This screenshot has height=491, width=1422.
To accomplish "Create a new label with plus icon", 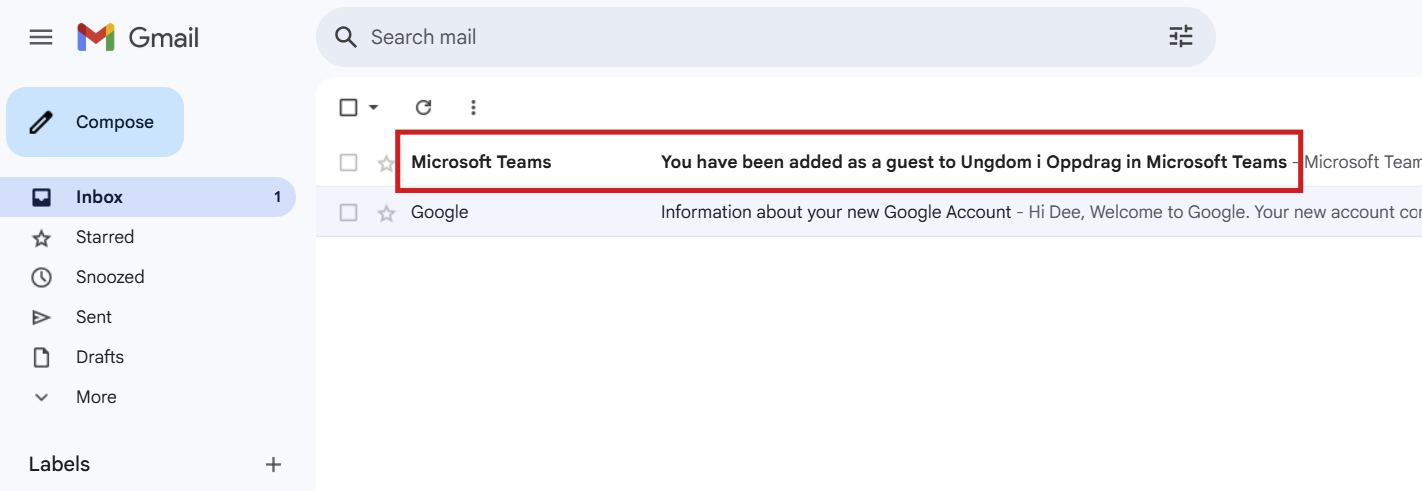I will 273,464.
